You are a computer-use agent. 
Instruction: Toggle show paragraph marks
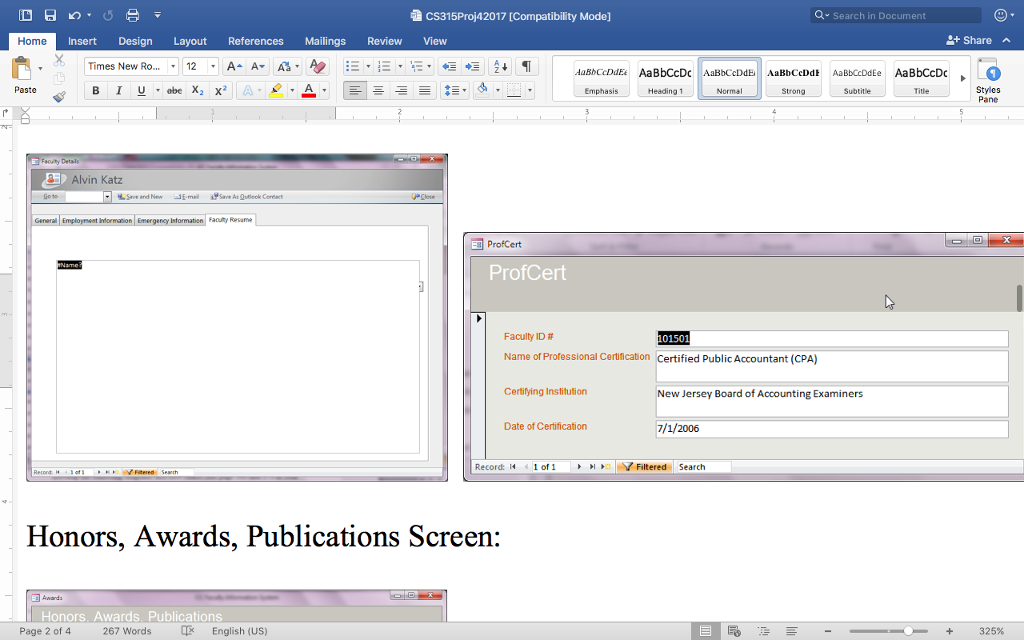click(x=526, y=66)
